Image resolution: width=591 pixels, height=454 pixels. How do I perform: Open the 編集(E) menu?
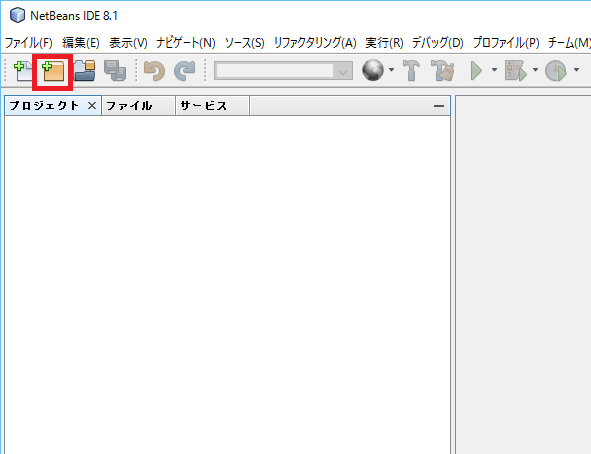click(81, 43)
